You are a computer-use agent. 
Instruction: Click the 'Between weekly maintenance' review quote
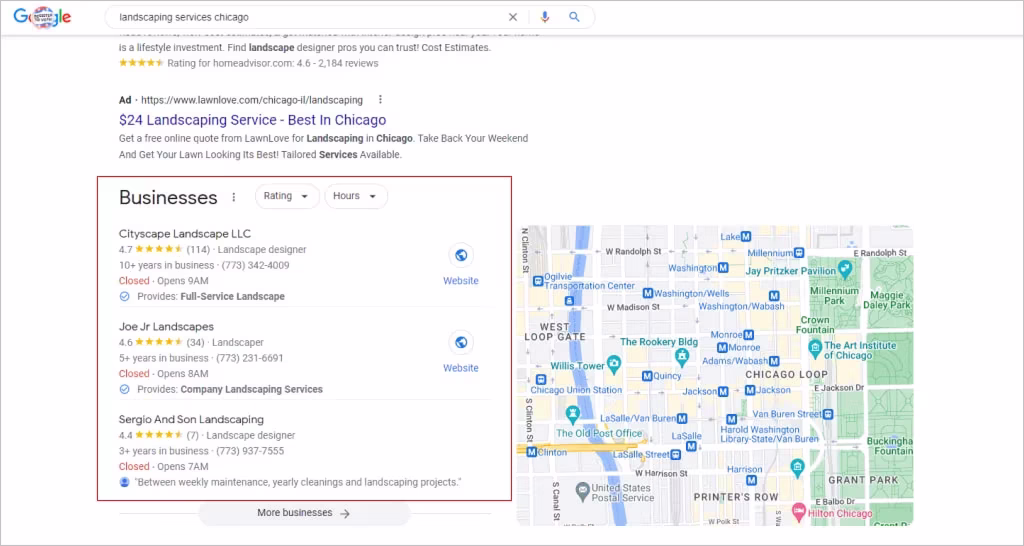pos(298,482)
